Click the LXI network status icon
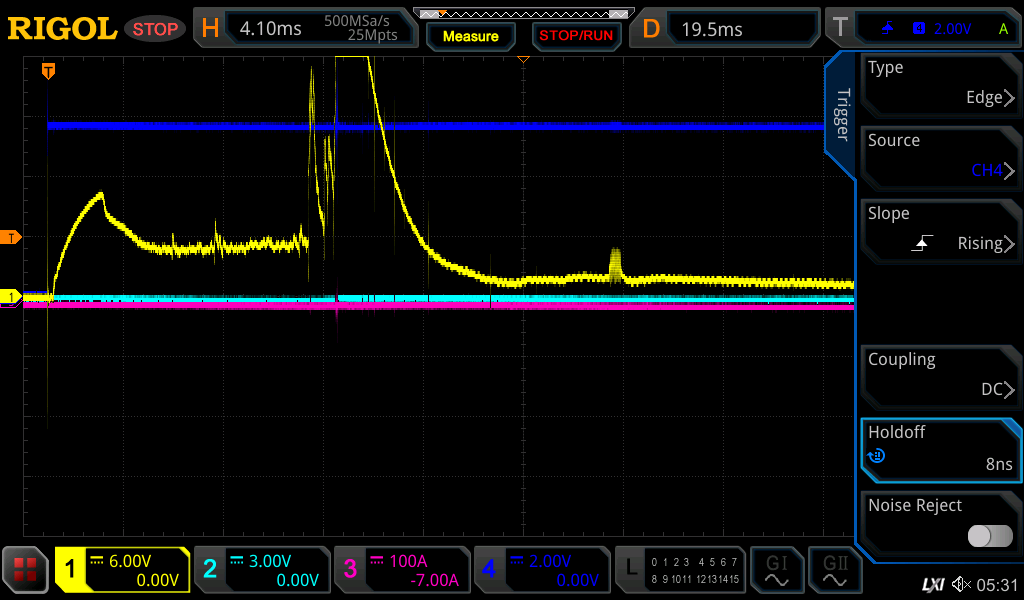 click(x=932, y=584)
